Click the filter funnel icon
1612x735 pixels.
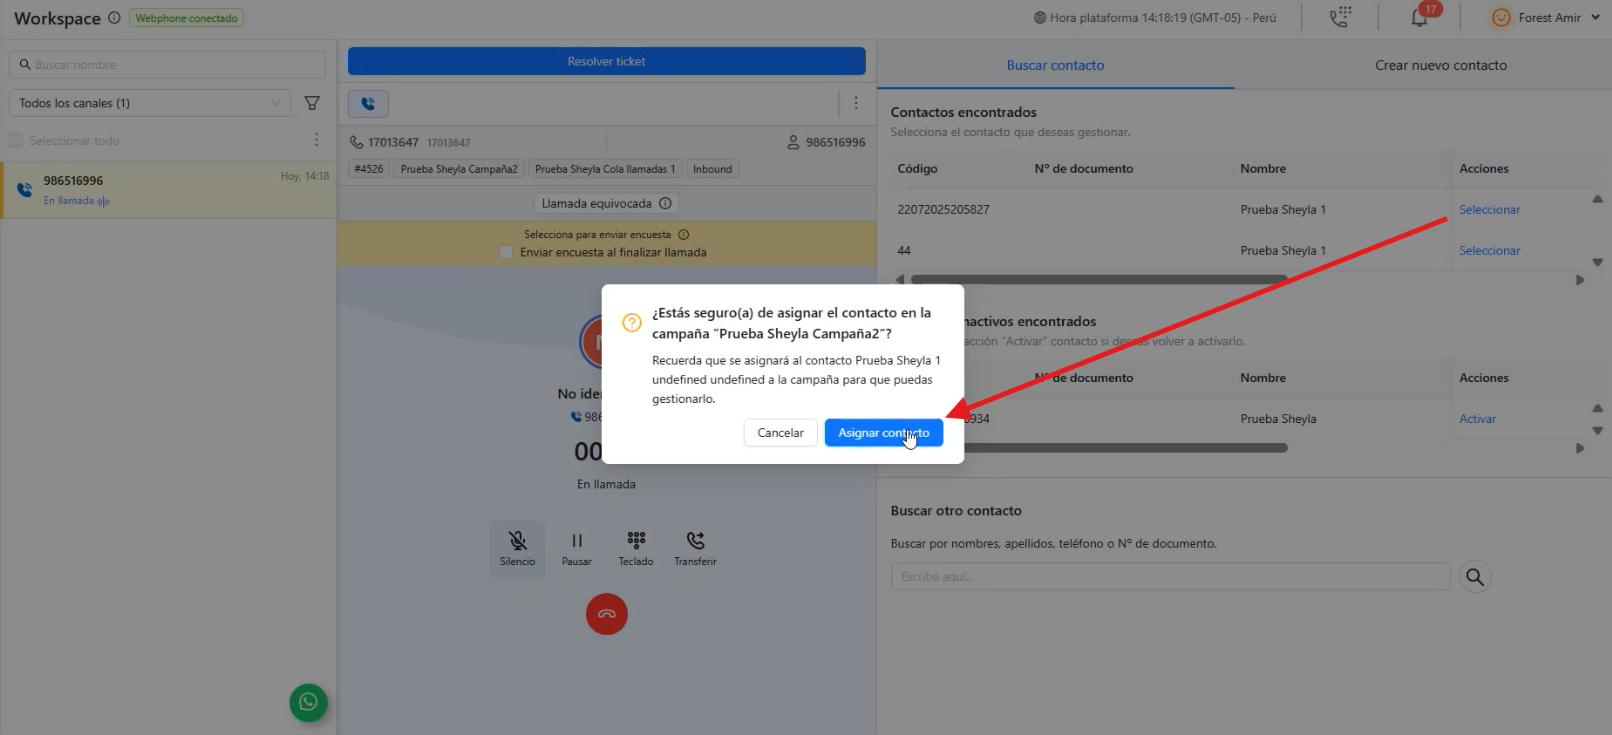click(x=312, y=103)
